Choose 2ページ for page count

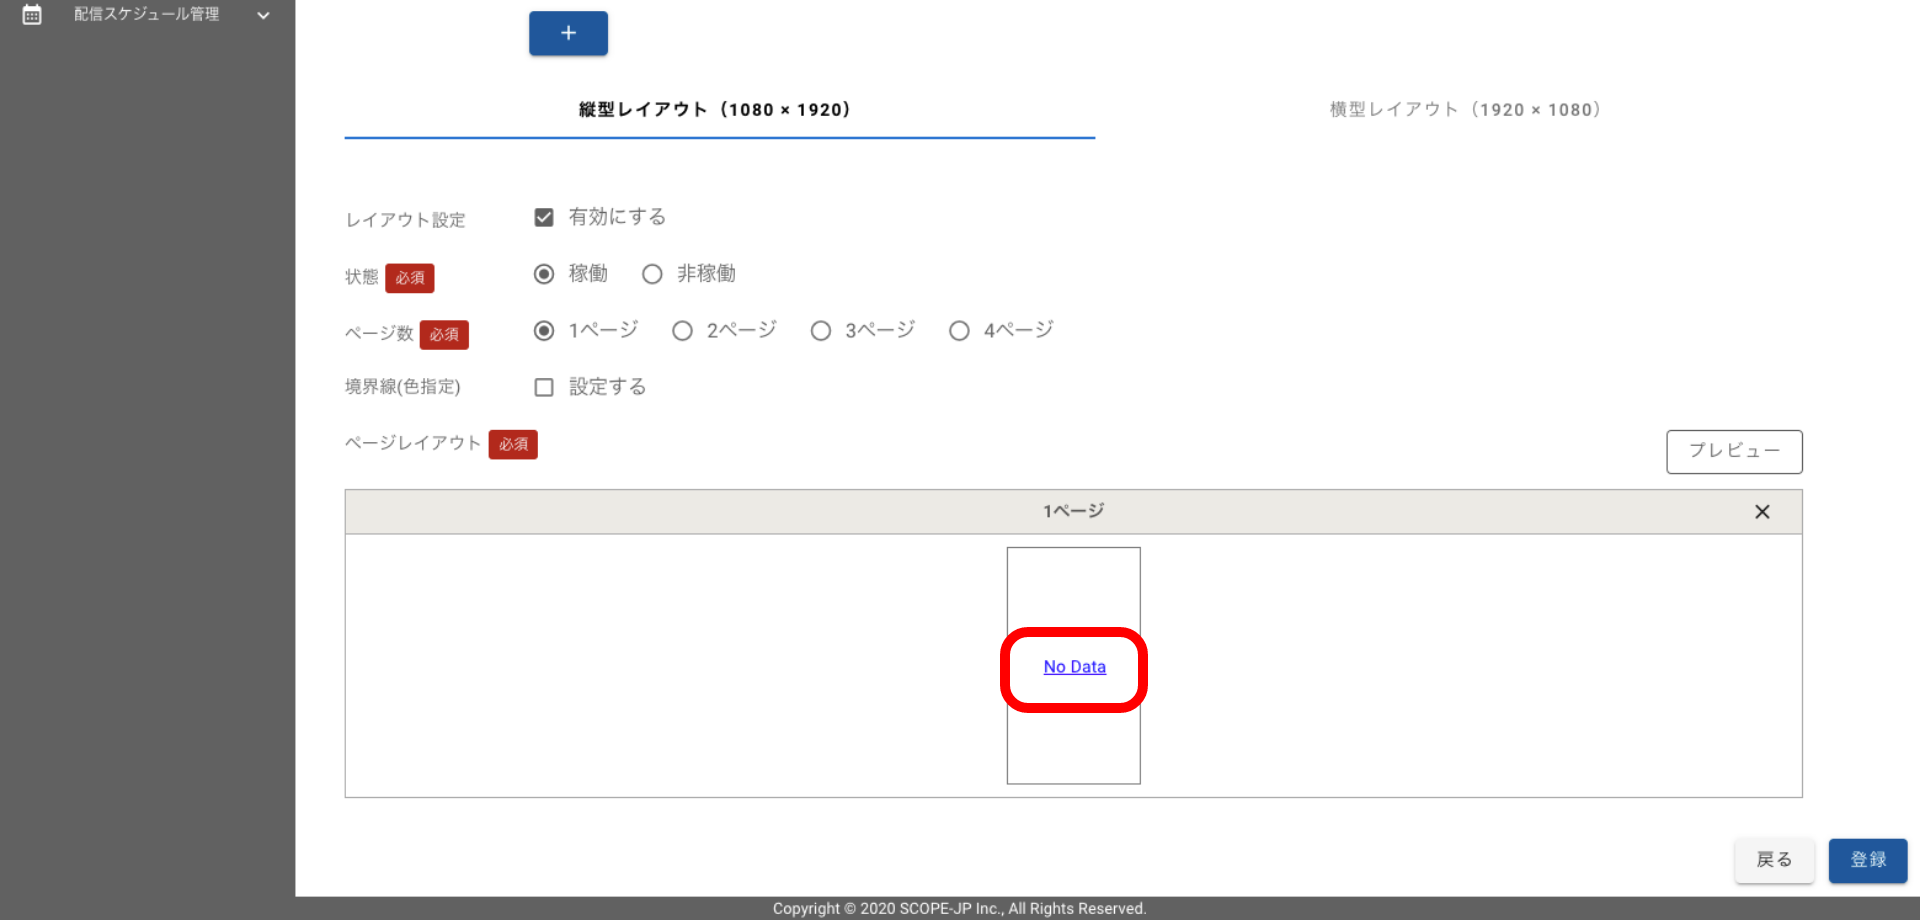[682, 331]
